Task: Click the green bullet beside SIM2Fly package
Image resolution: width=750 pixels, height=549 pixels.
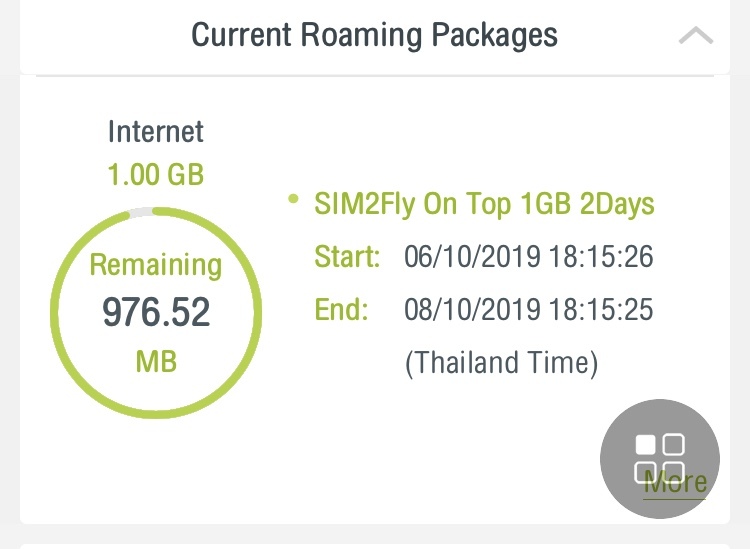Action: [x=293, y=199]
